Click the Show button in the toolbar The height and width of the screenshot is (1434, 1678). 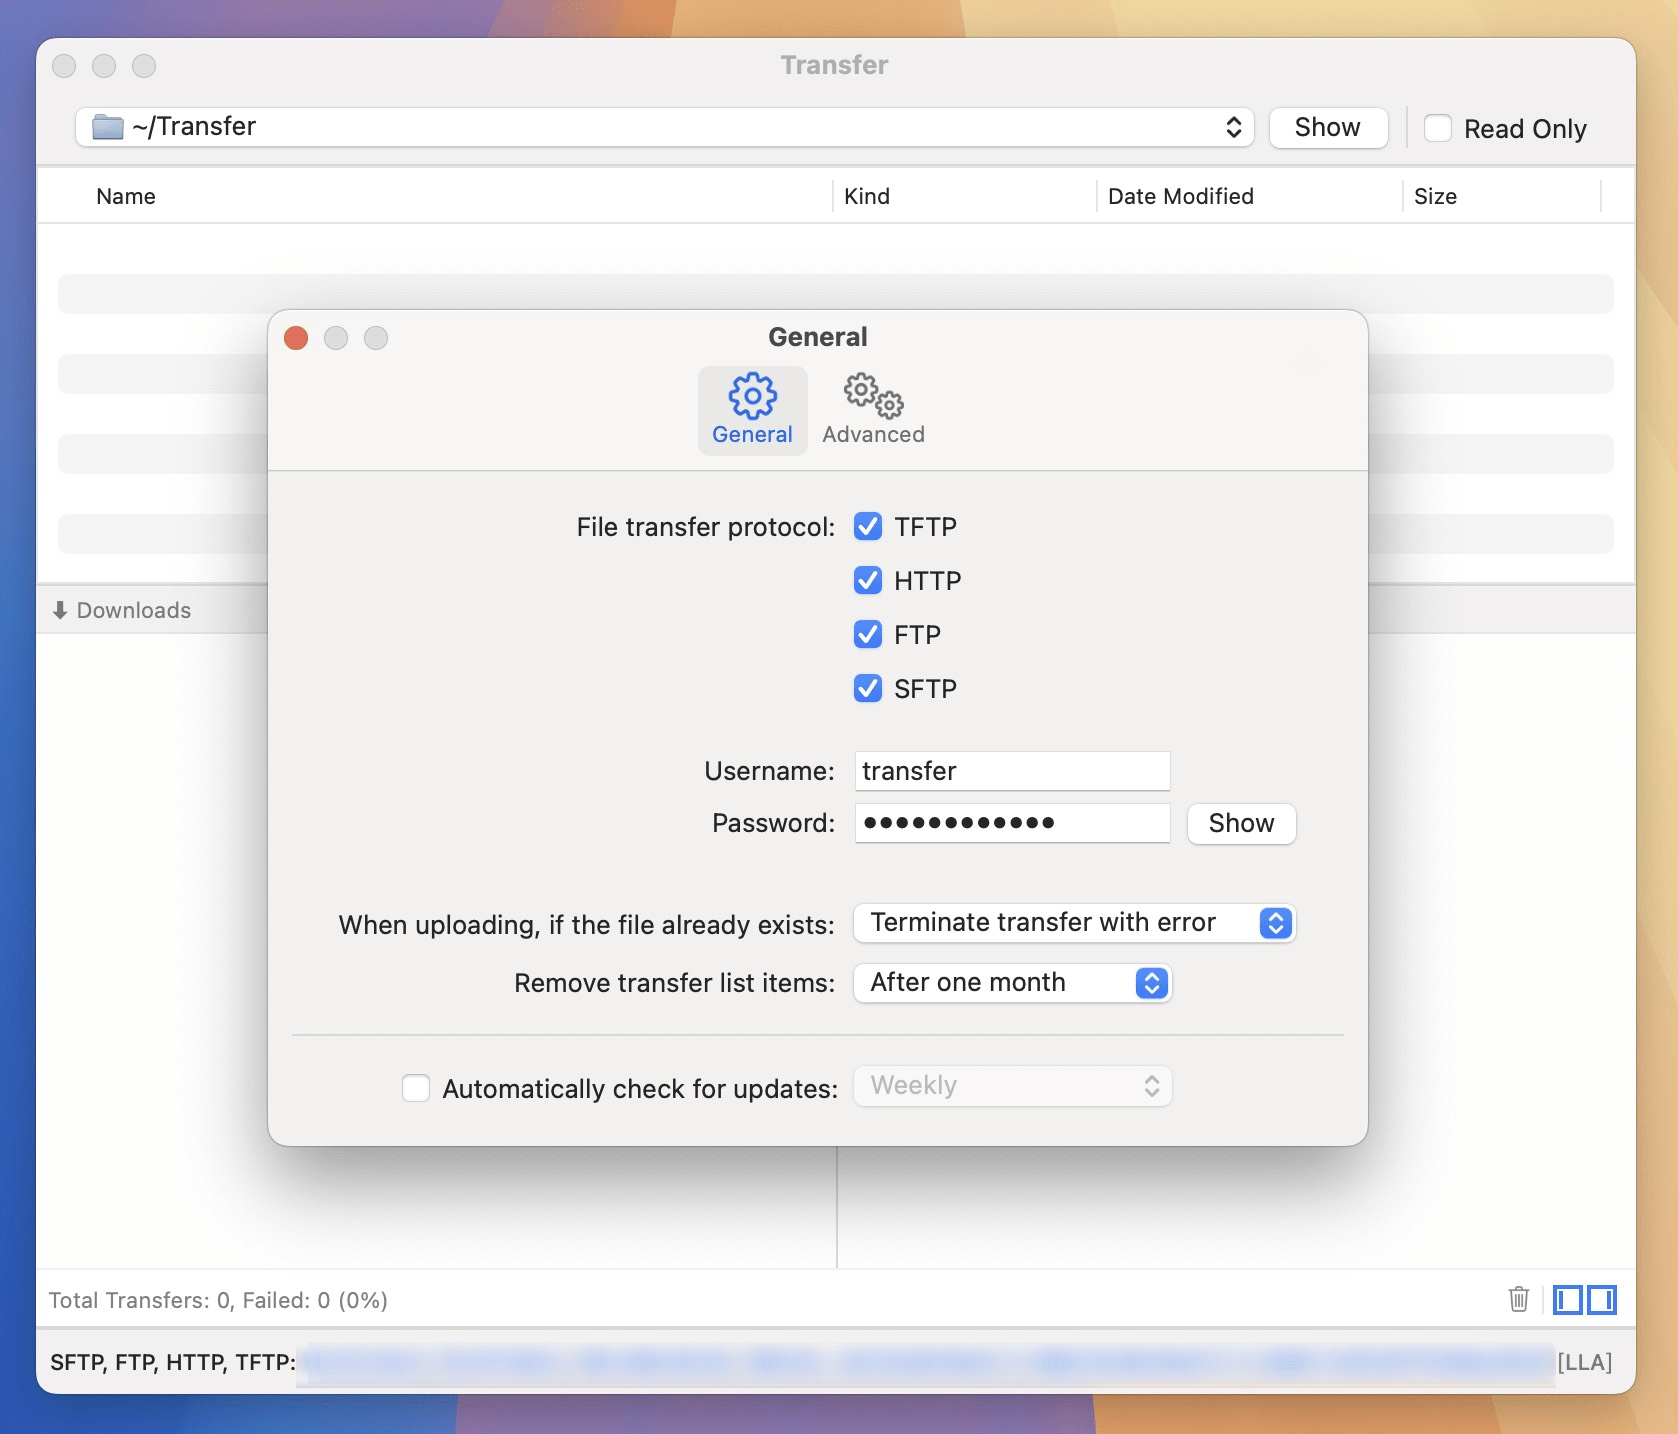tap(1327, 127)
